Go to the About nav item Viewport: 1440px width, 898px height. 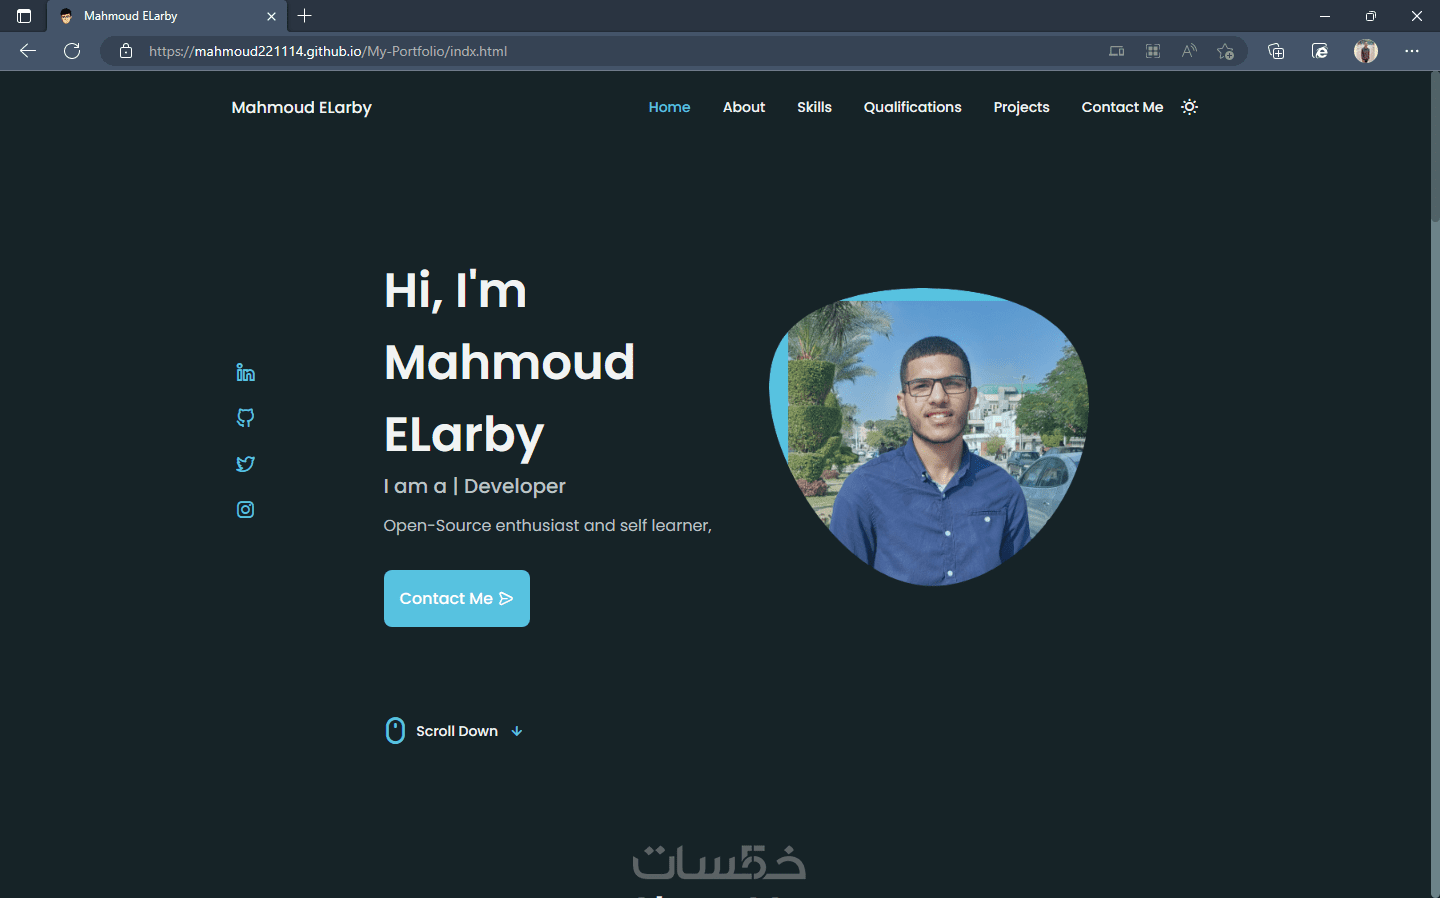click(744, 107)
